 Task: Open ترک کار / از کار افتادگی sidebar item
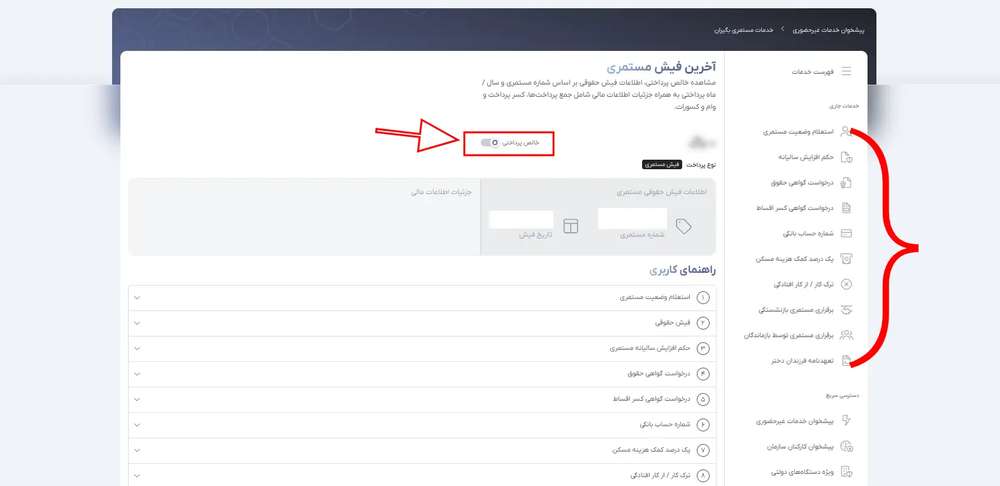(x=802, y=284)
